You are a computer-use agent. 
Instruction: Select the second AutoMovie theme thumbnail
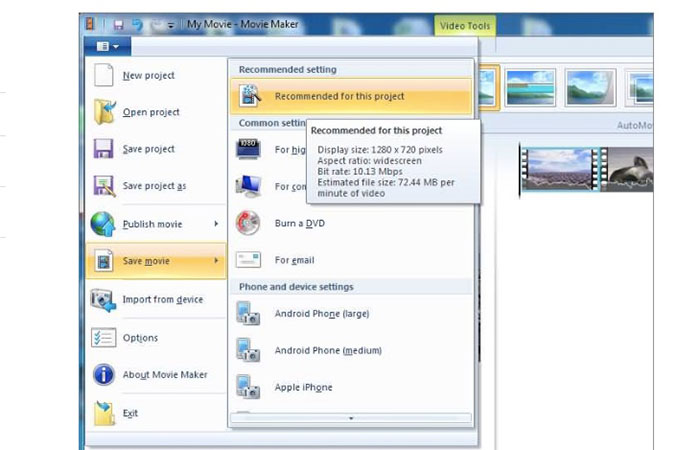530,87
